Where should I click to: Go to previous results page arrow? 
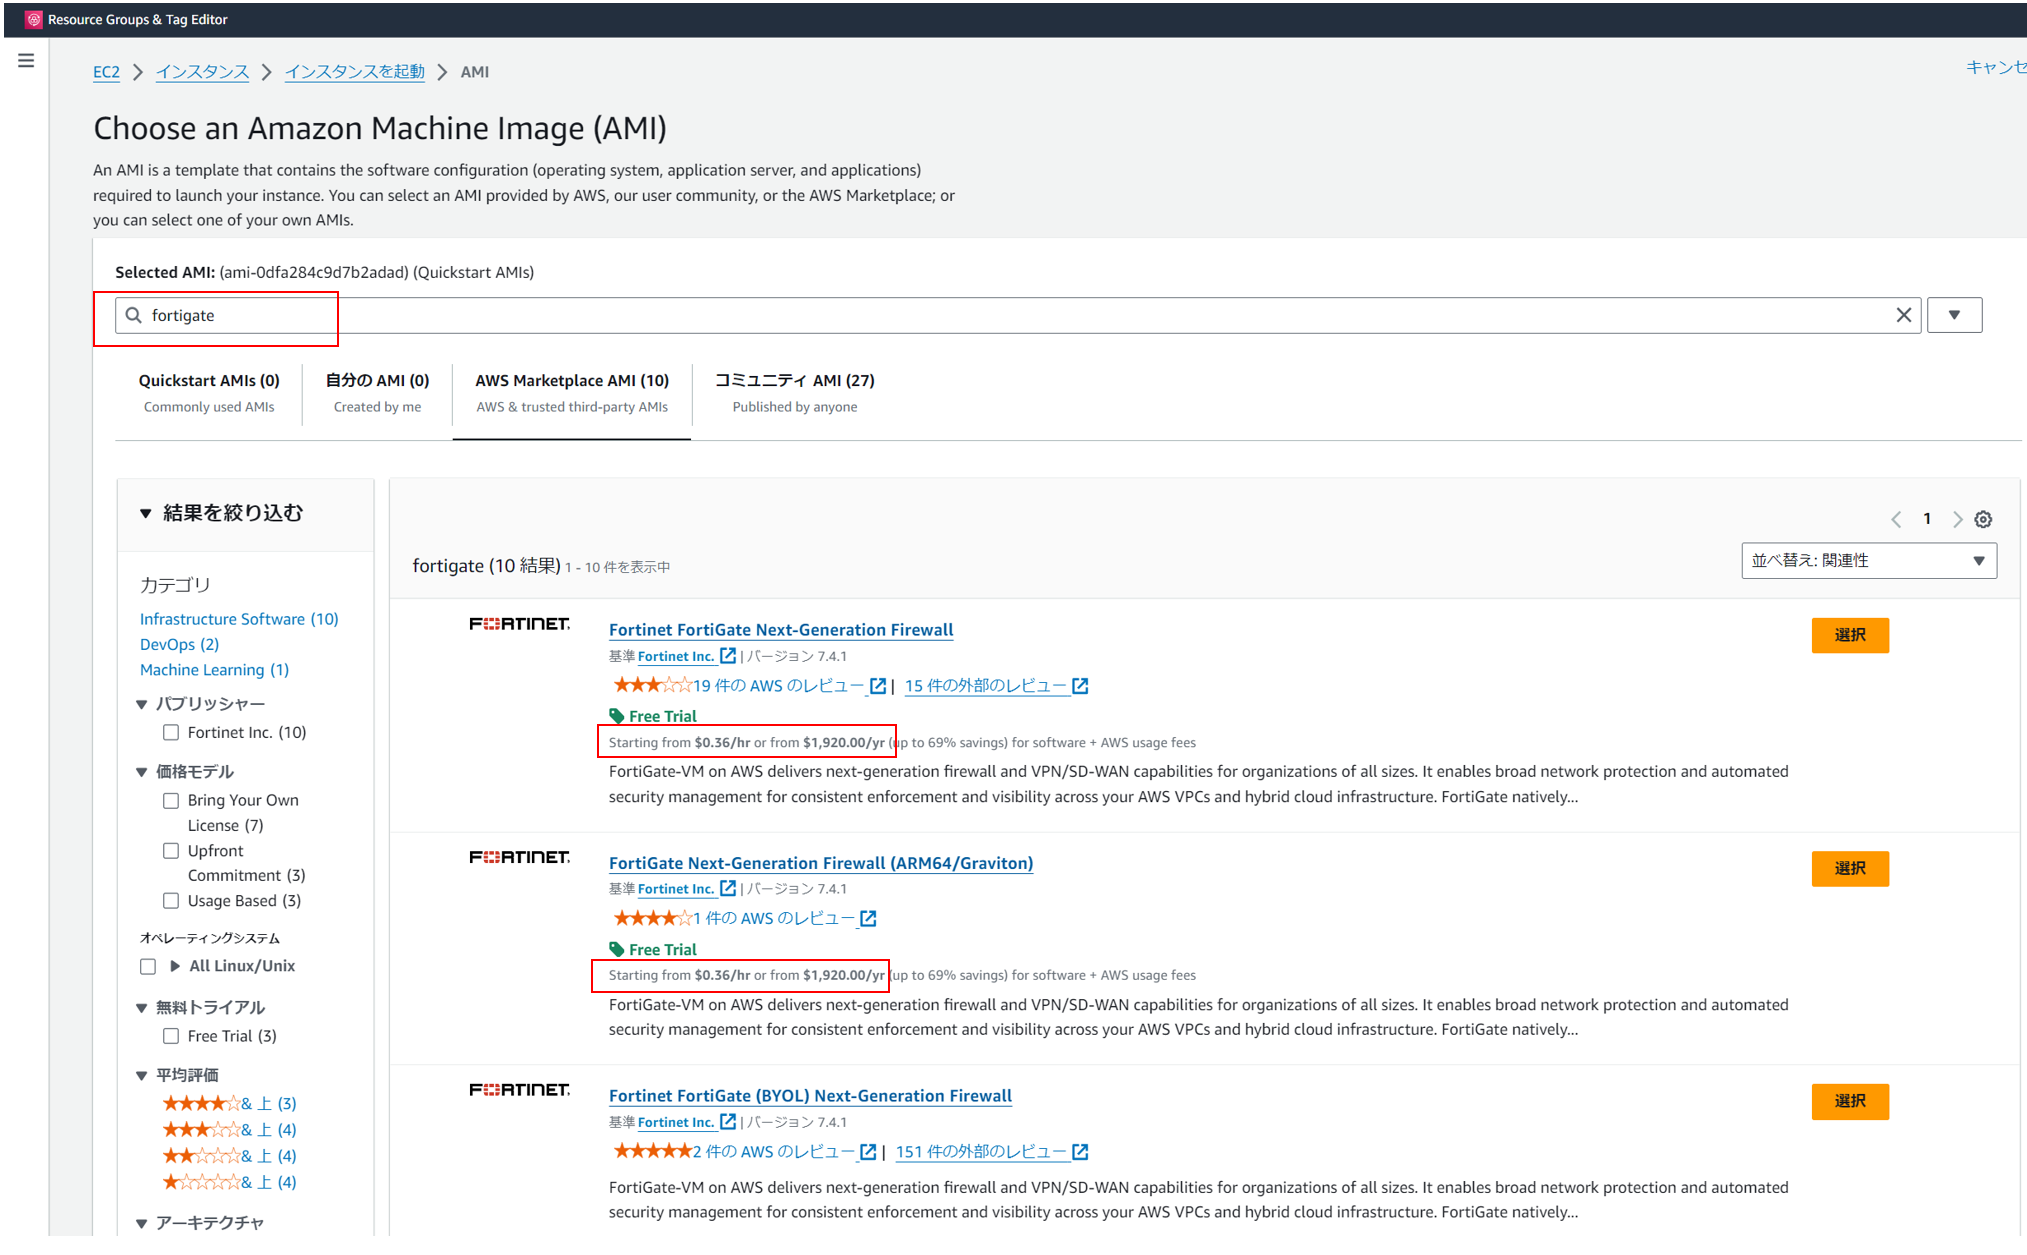point(1896,519)
